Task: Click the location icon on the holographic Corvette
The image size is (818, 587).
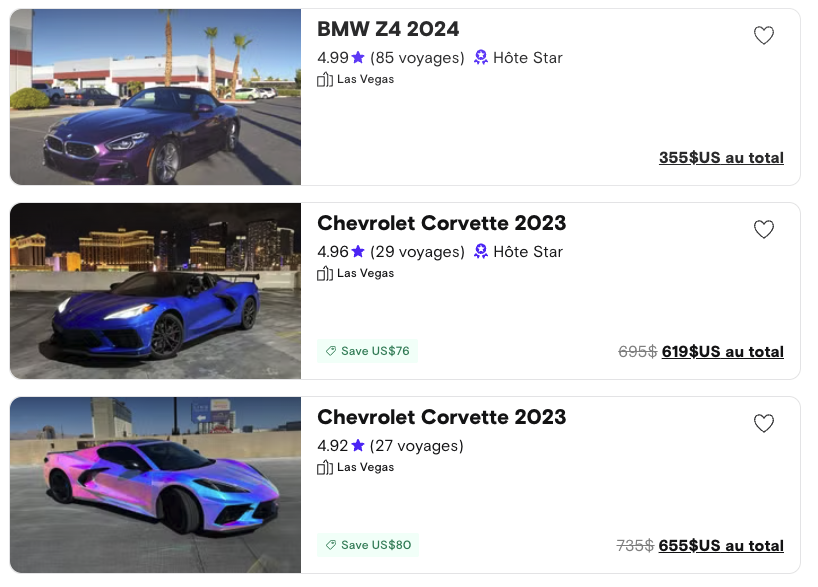Action: [x=325, y=468]
